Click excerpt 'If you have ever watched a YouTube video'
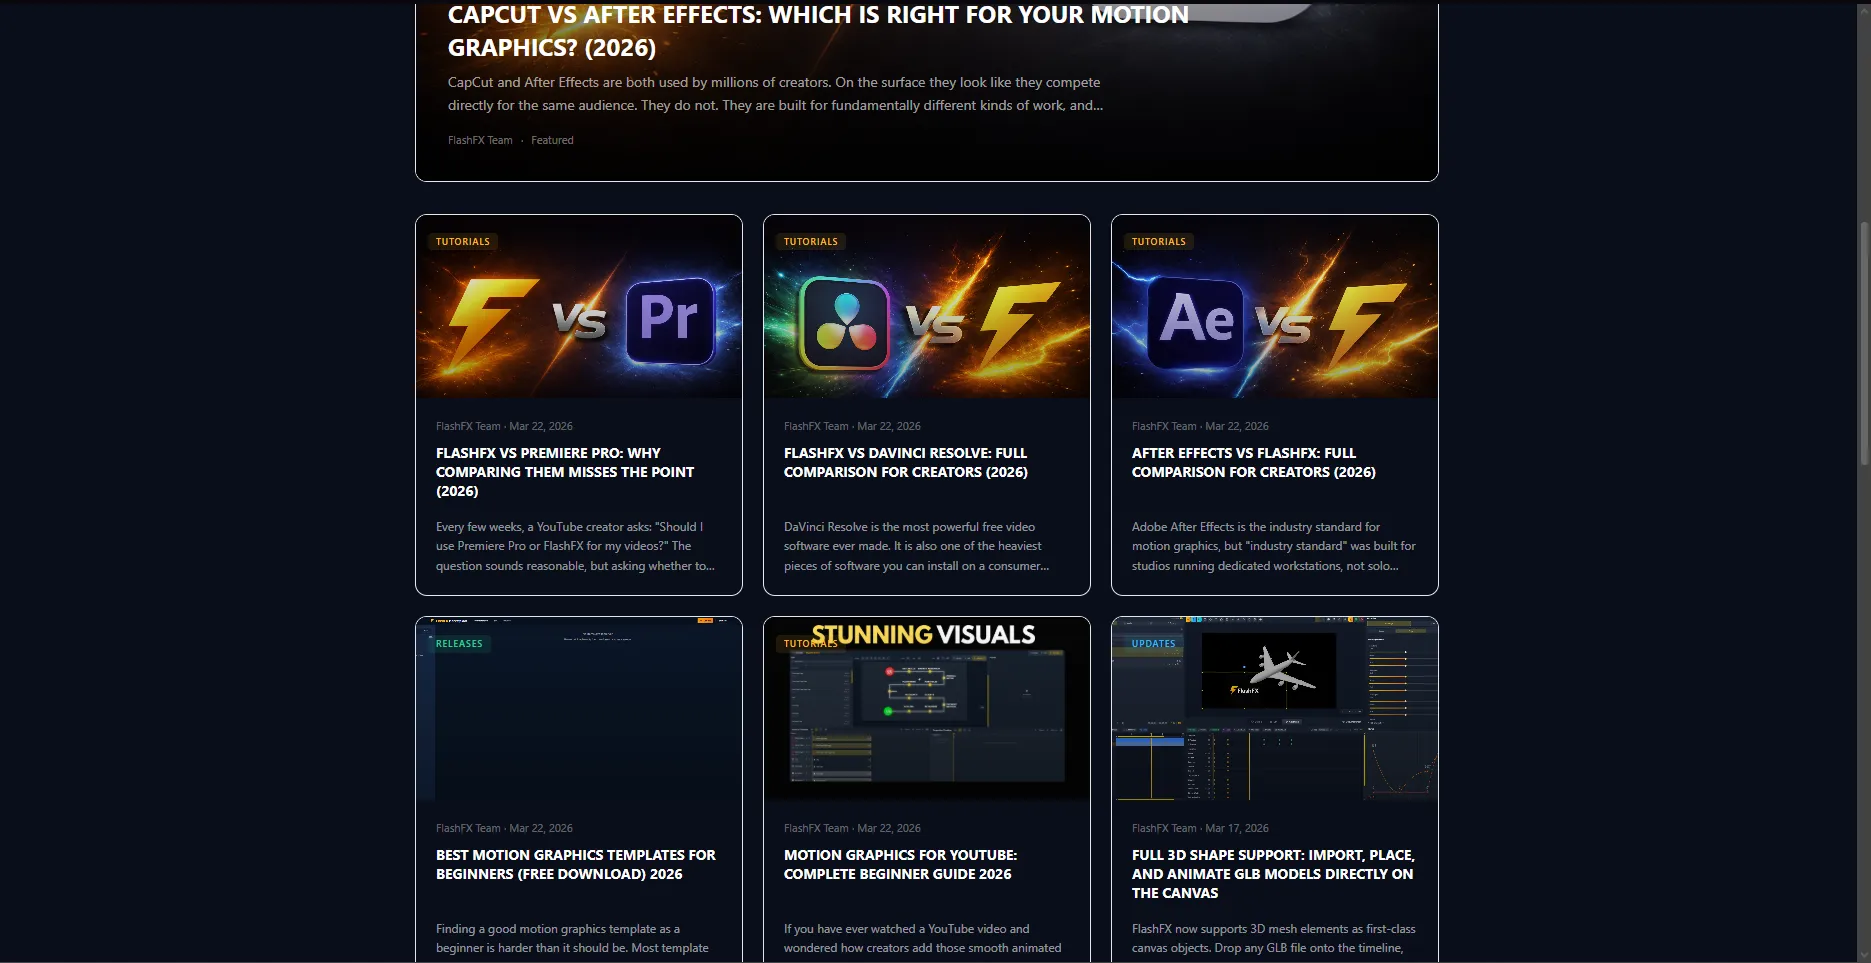1871x963 pixels. pyautogui.click(x=922, y=939)
